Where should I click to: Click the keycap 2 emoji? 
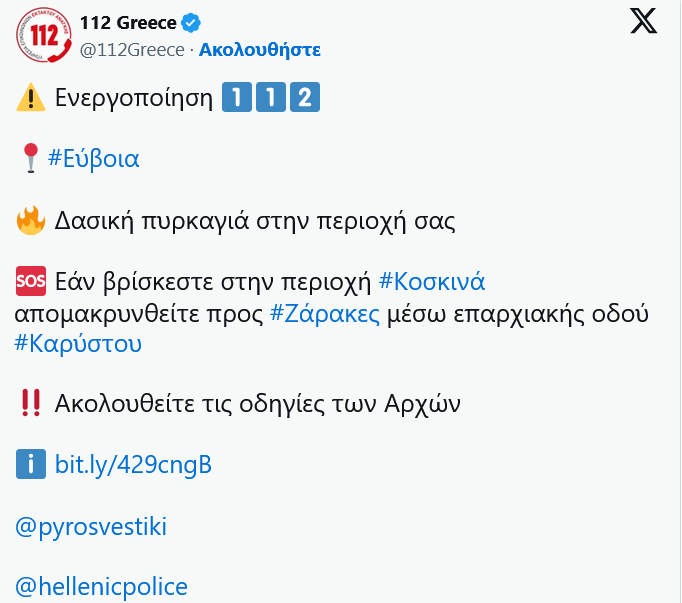pos(305,98)
